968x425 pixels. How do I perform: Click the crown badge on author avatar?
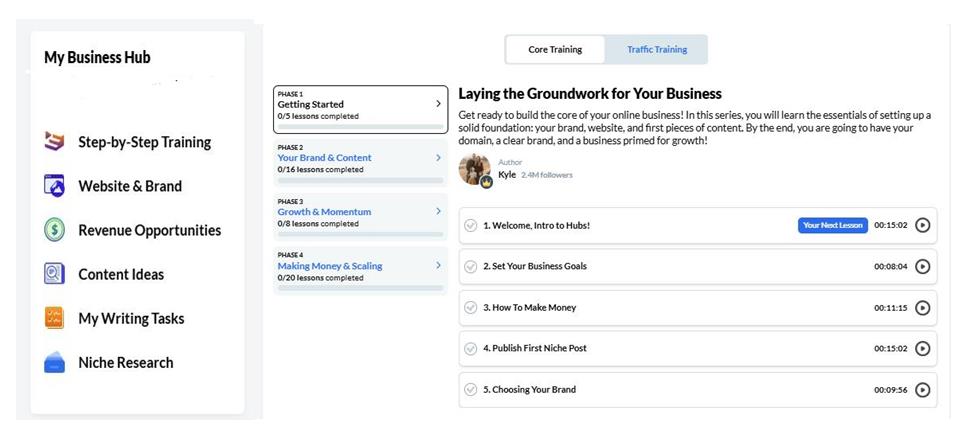click(x=486, y=183)
